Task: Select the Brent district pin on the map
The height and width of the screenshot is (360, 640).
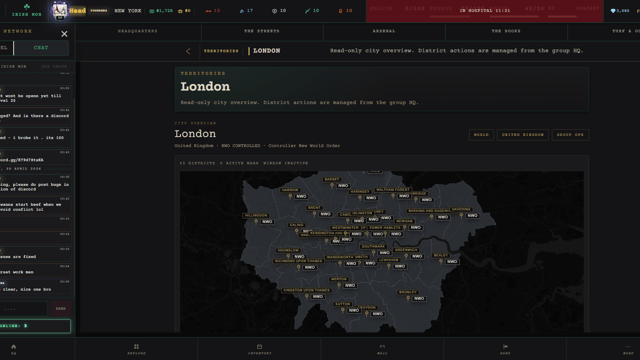Action: 314,214
